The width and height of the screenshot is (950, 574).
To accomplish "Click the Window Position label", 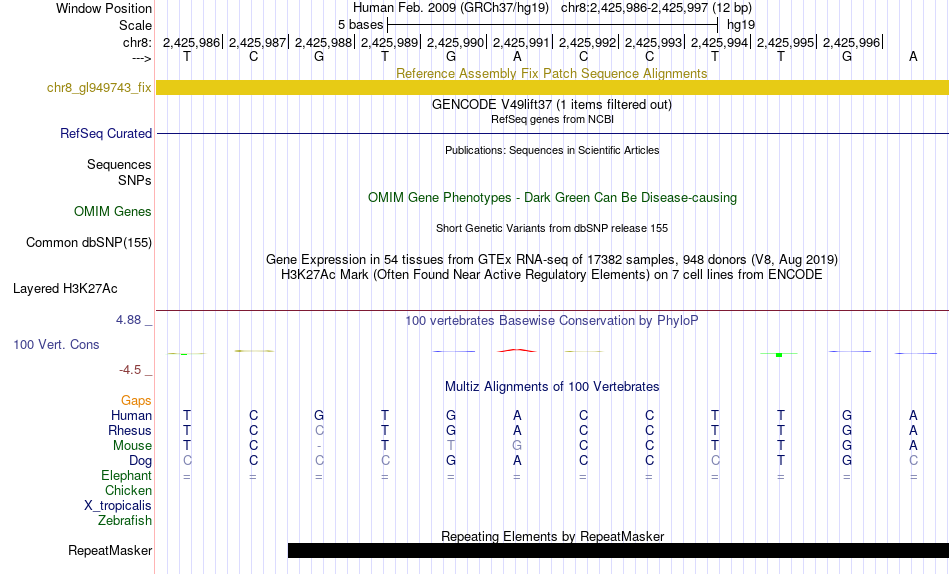I will click(104, 8).
